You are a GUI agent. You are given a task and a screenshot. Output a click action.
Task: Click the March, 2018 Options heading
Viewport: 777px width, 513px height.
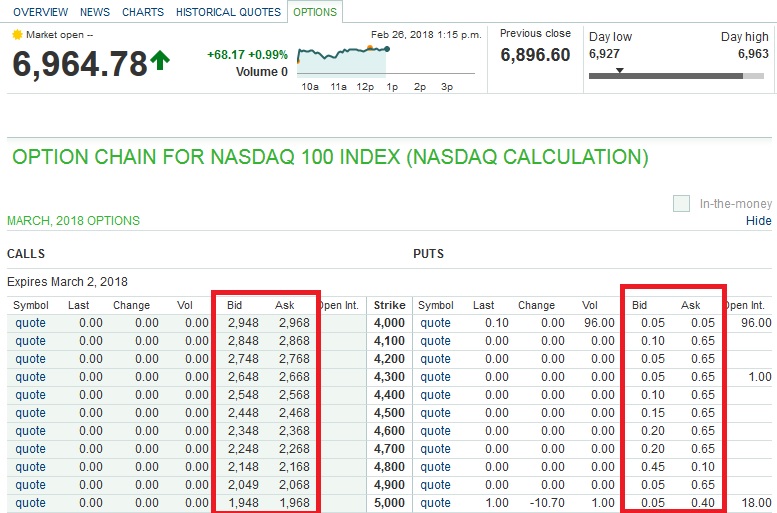point(73,220)
